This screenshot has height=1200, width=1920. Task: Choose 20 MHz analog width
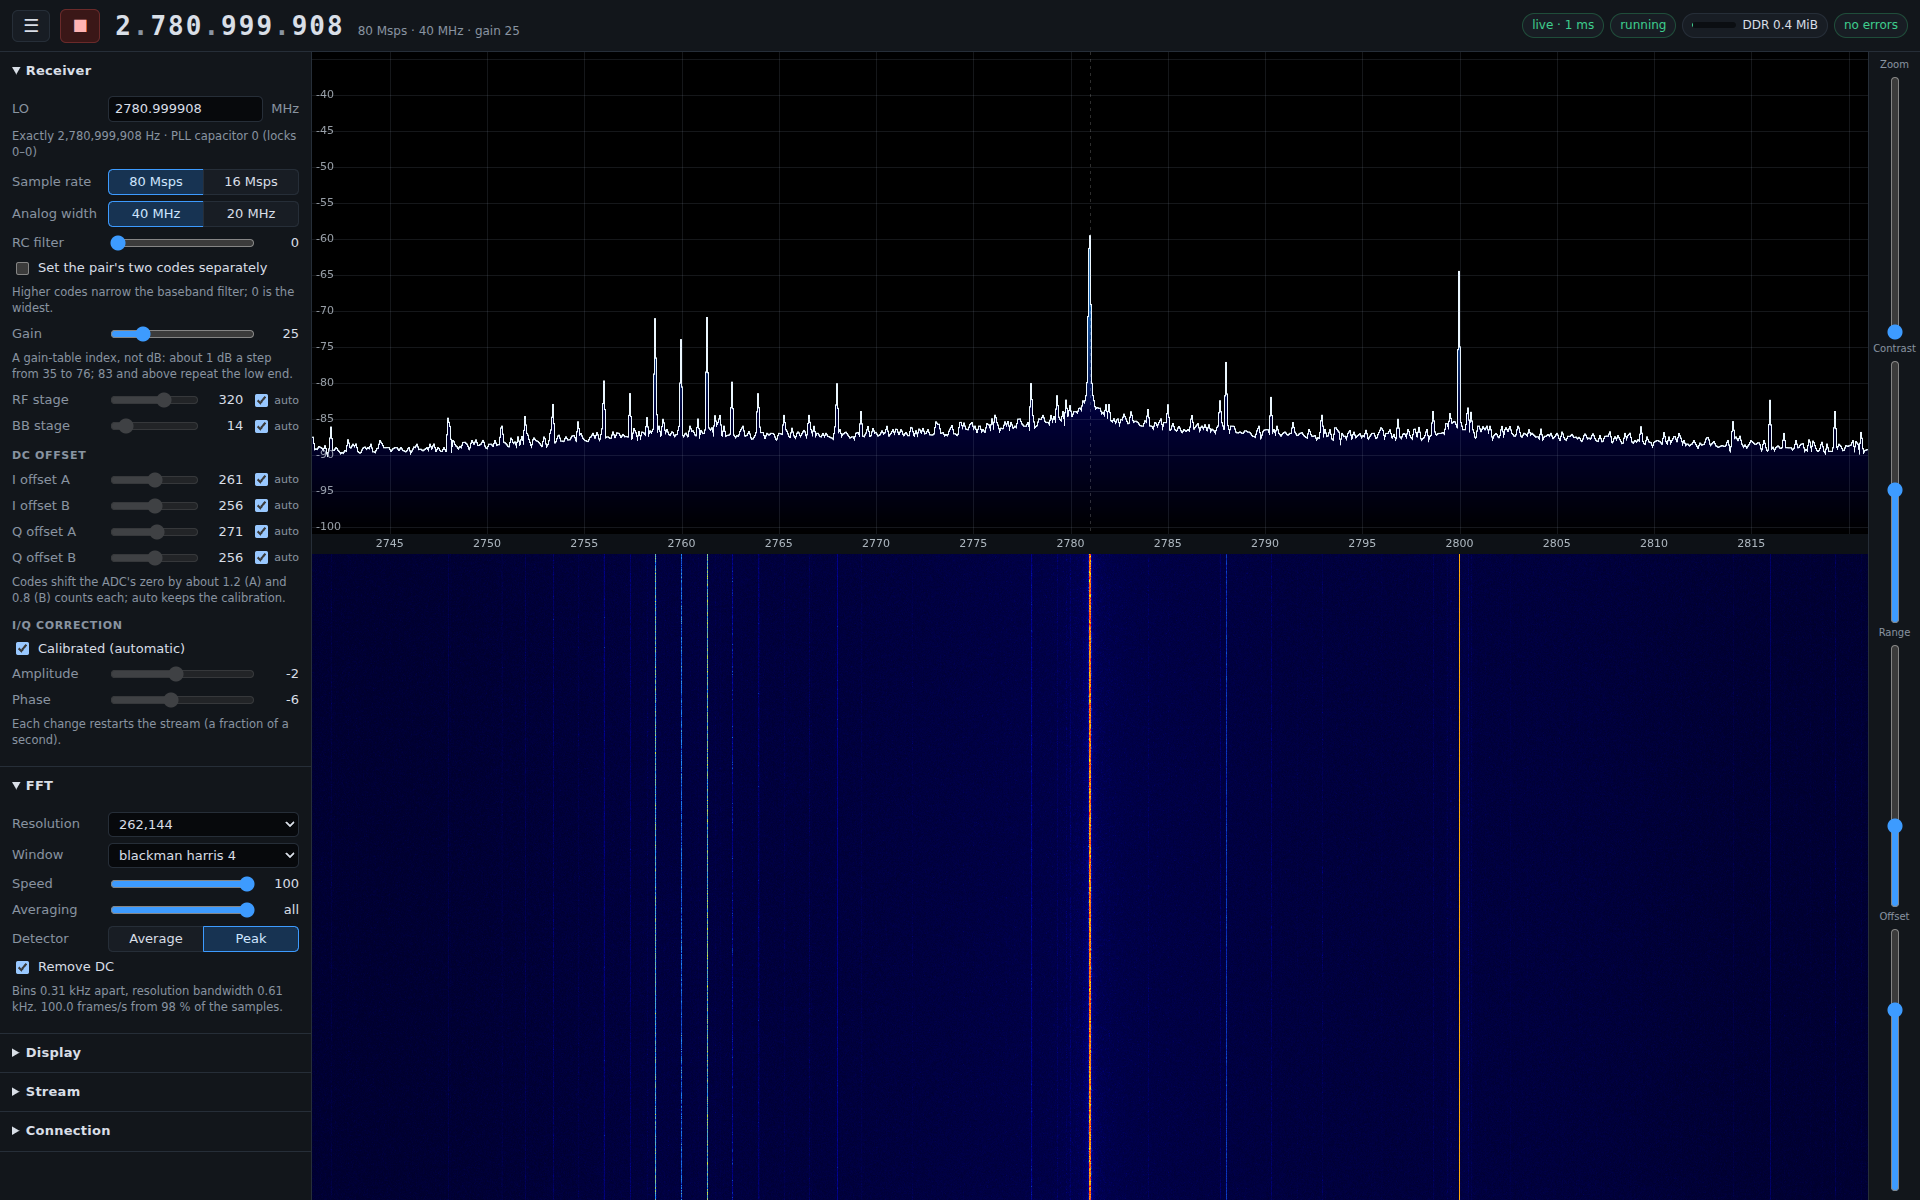pyautogui.click(x=251, y=214)
